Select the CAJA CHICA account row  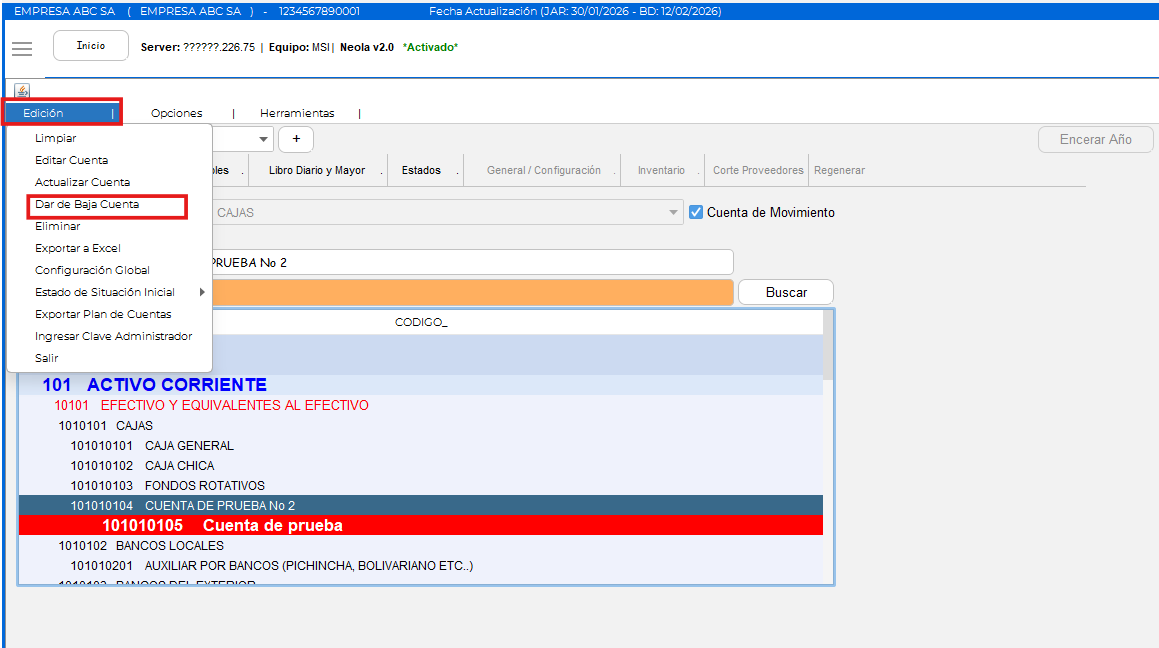179,465
